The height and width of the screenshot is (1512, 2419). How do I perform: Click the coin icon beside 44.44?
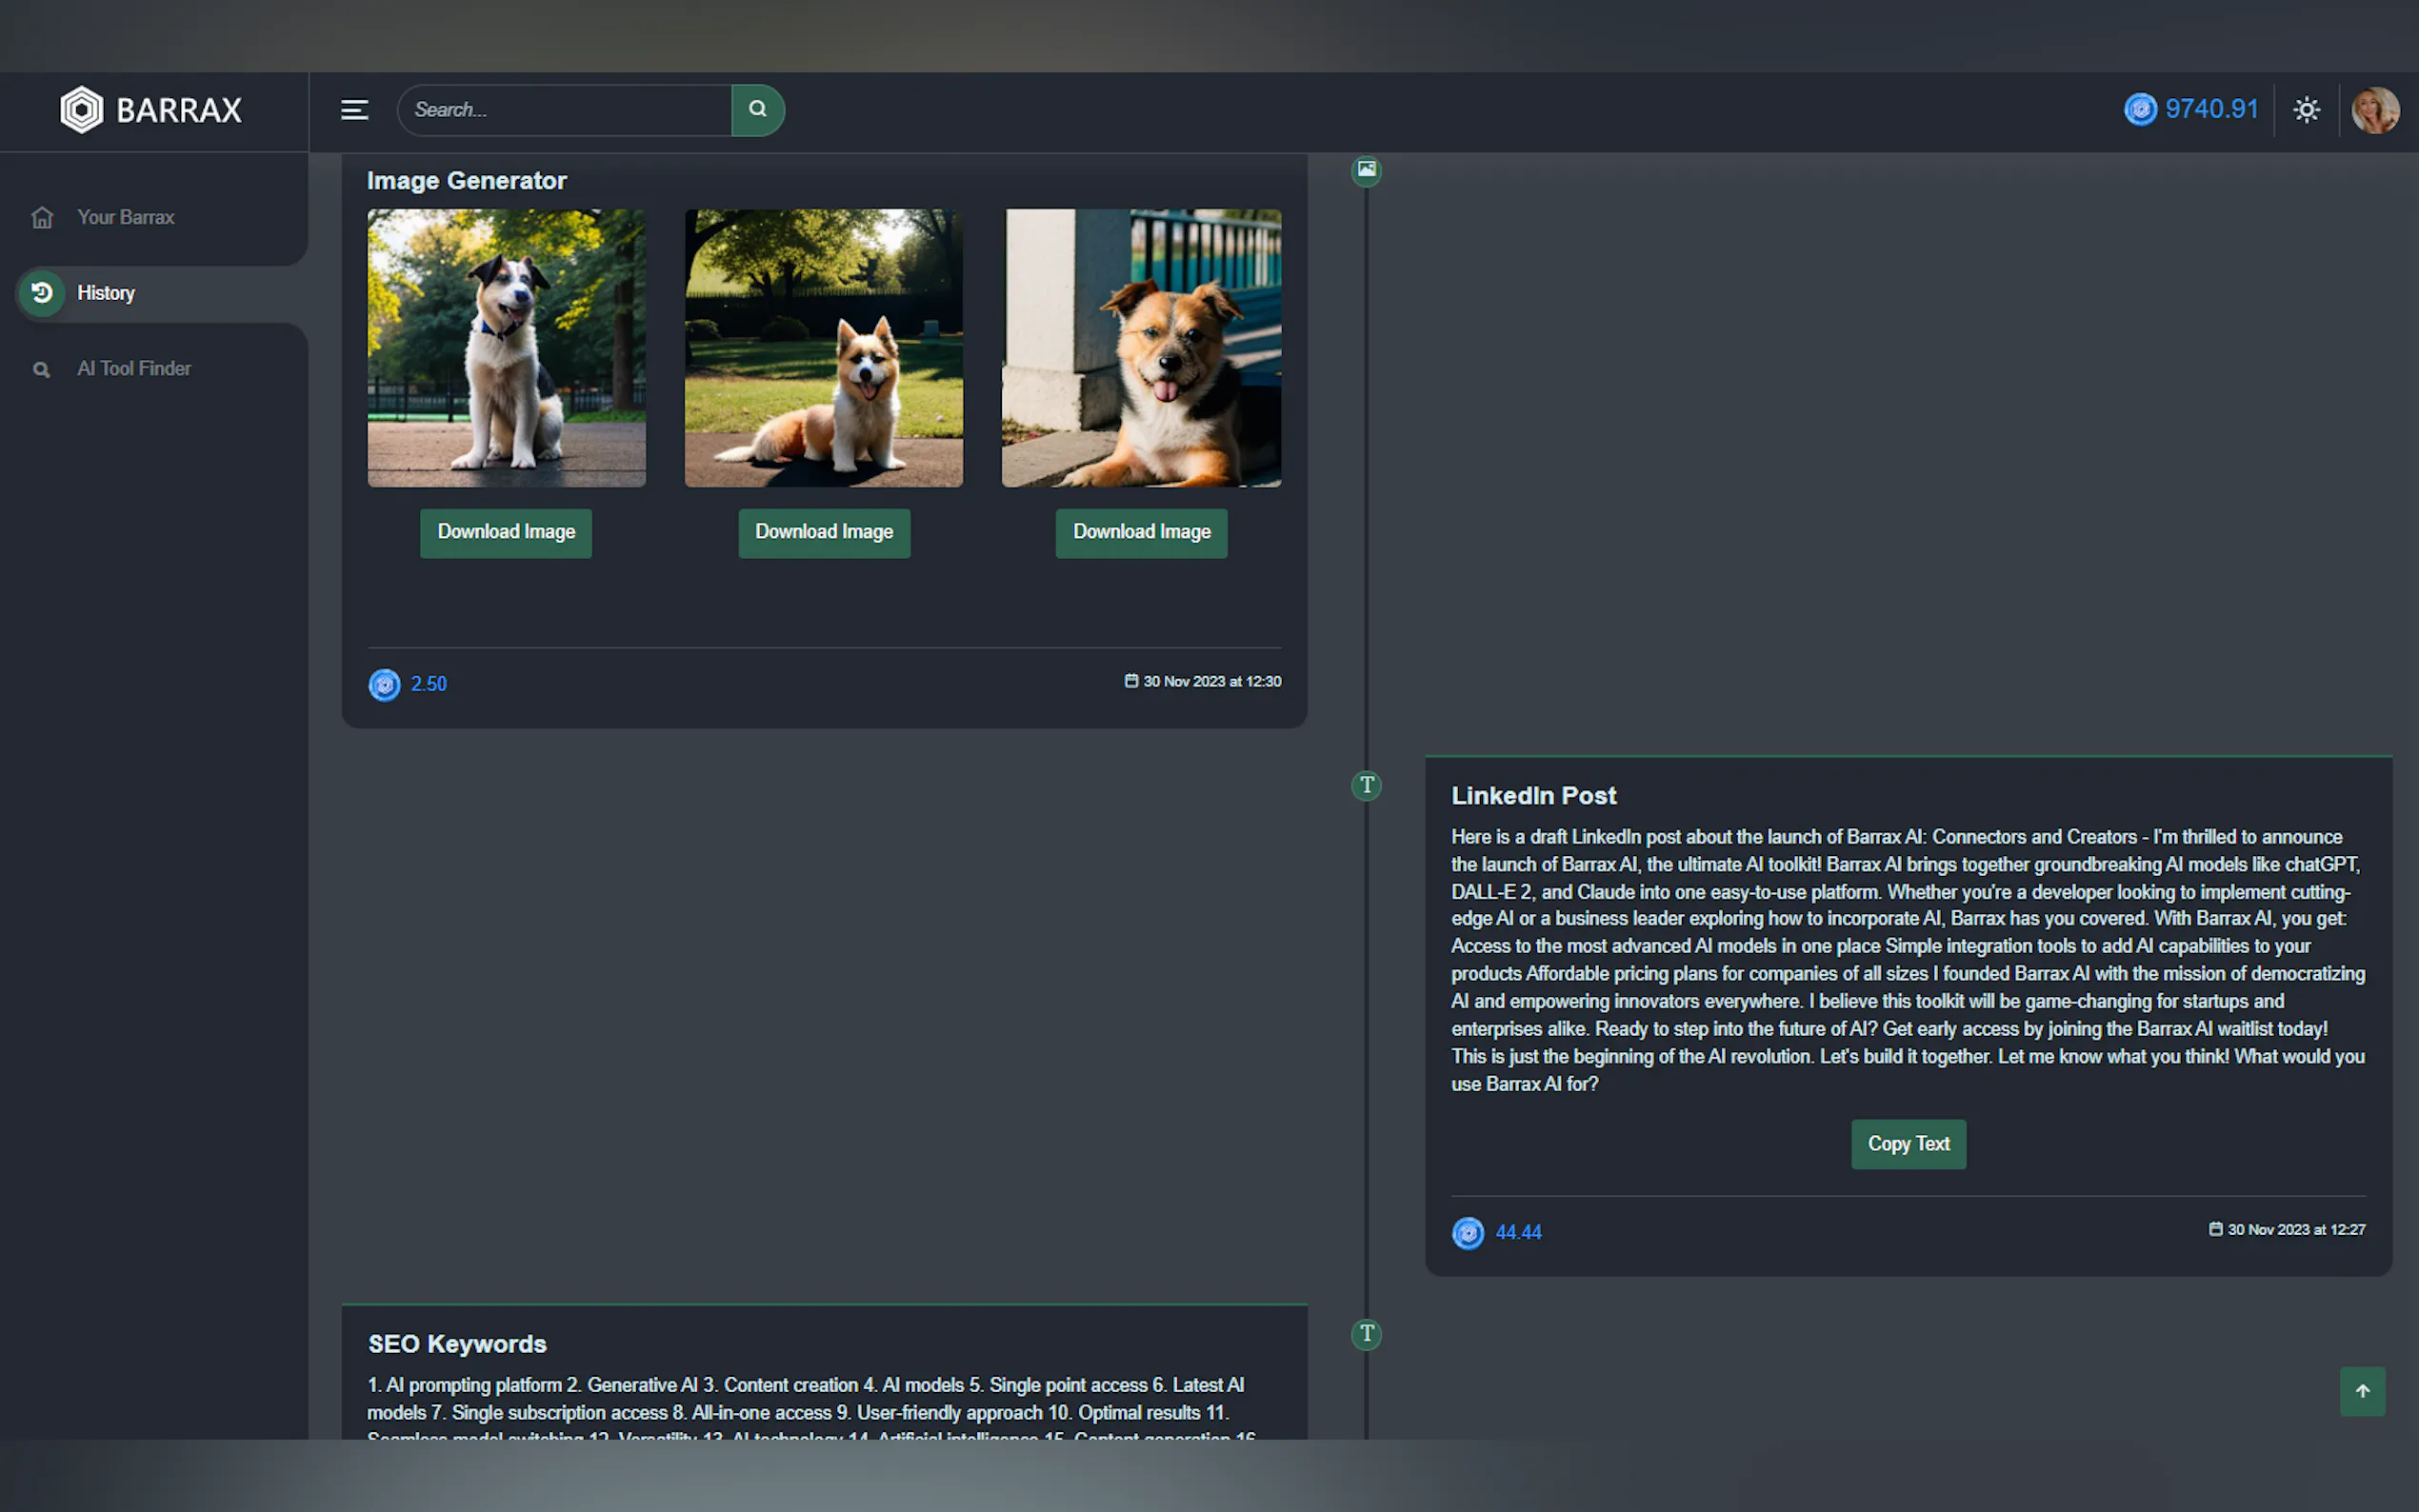1468,1233
